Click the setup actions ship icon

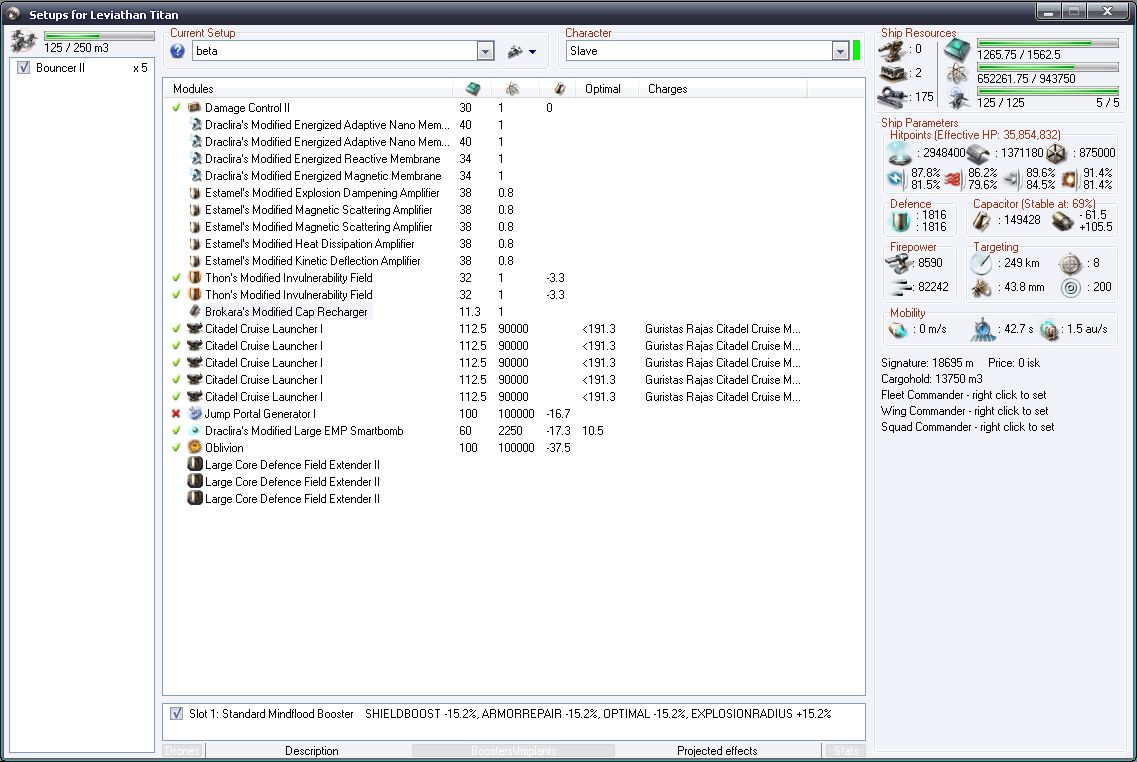pyautogui.click(x=515, y=51)
